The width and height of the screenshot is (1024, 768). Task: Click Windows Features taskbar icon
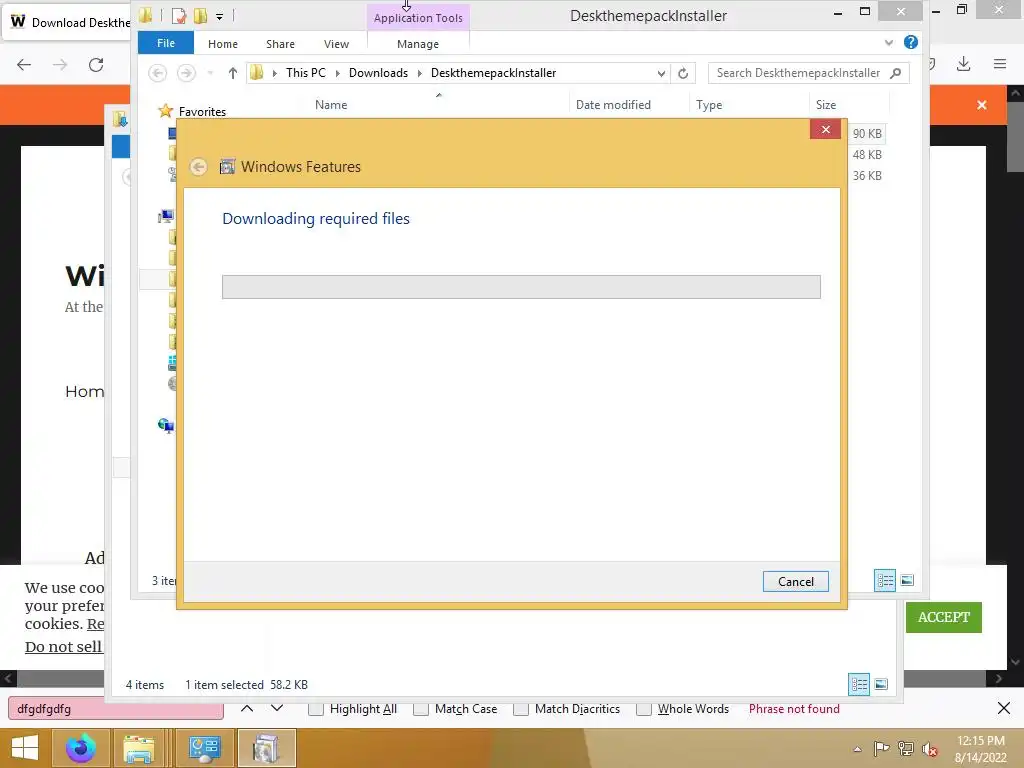266,748
